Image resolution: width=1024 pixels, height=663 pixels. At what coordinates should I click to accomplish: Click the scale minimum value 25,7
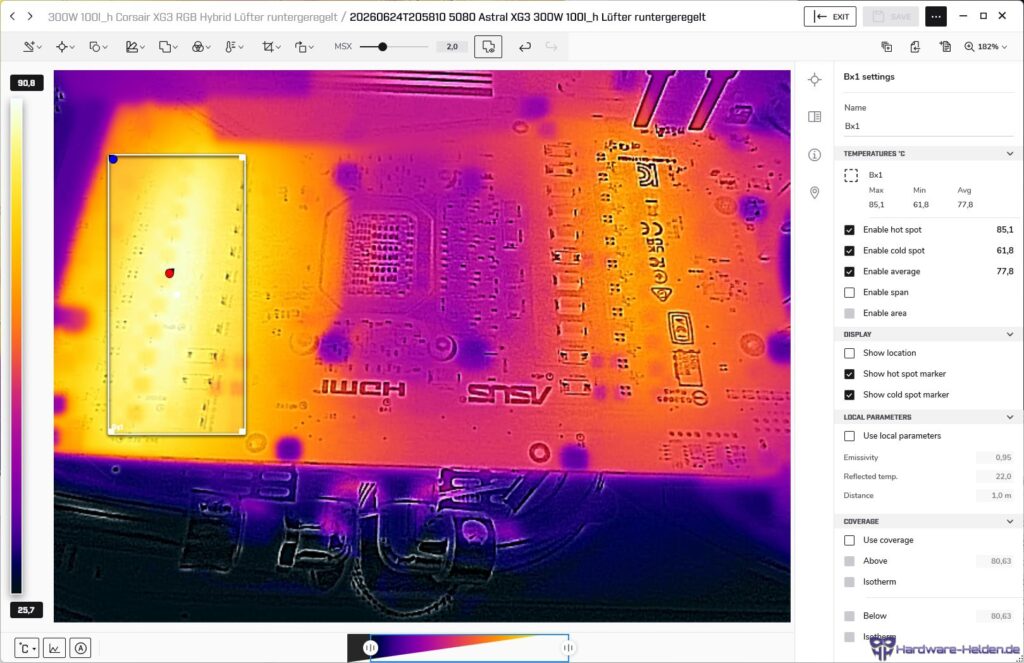27,610
